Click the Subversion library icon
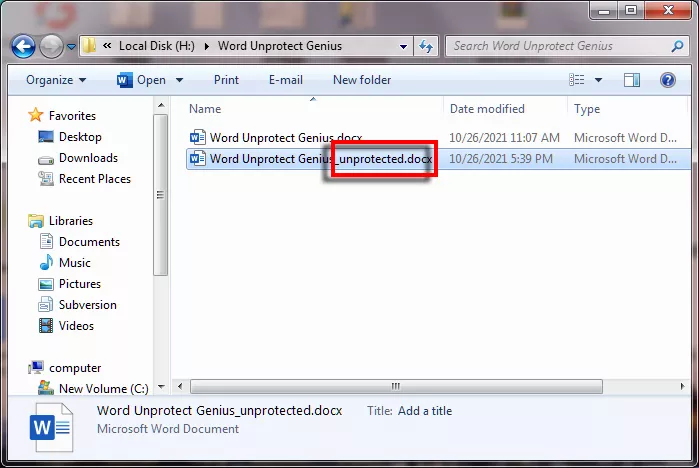 (x=45, y=304)
